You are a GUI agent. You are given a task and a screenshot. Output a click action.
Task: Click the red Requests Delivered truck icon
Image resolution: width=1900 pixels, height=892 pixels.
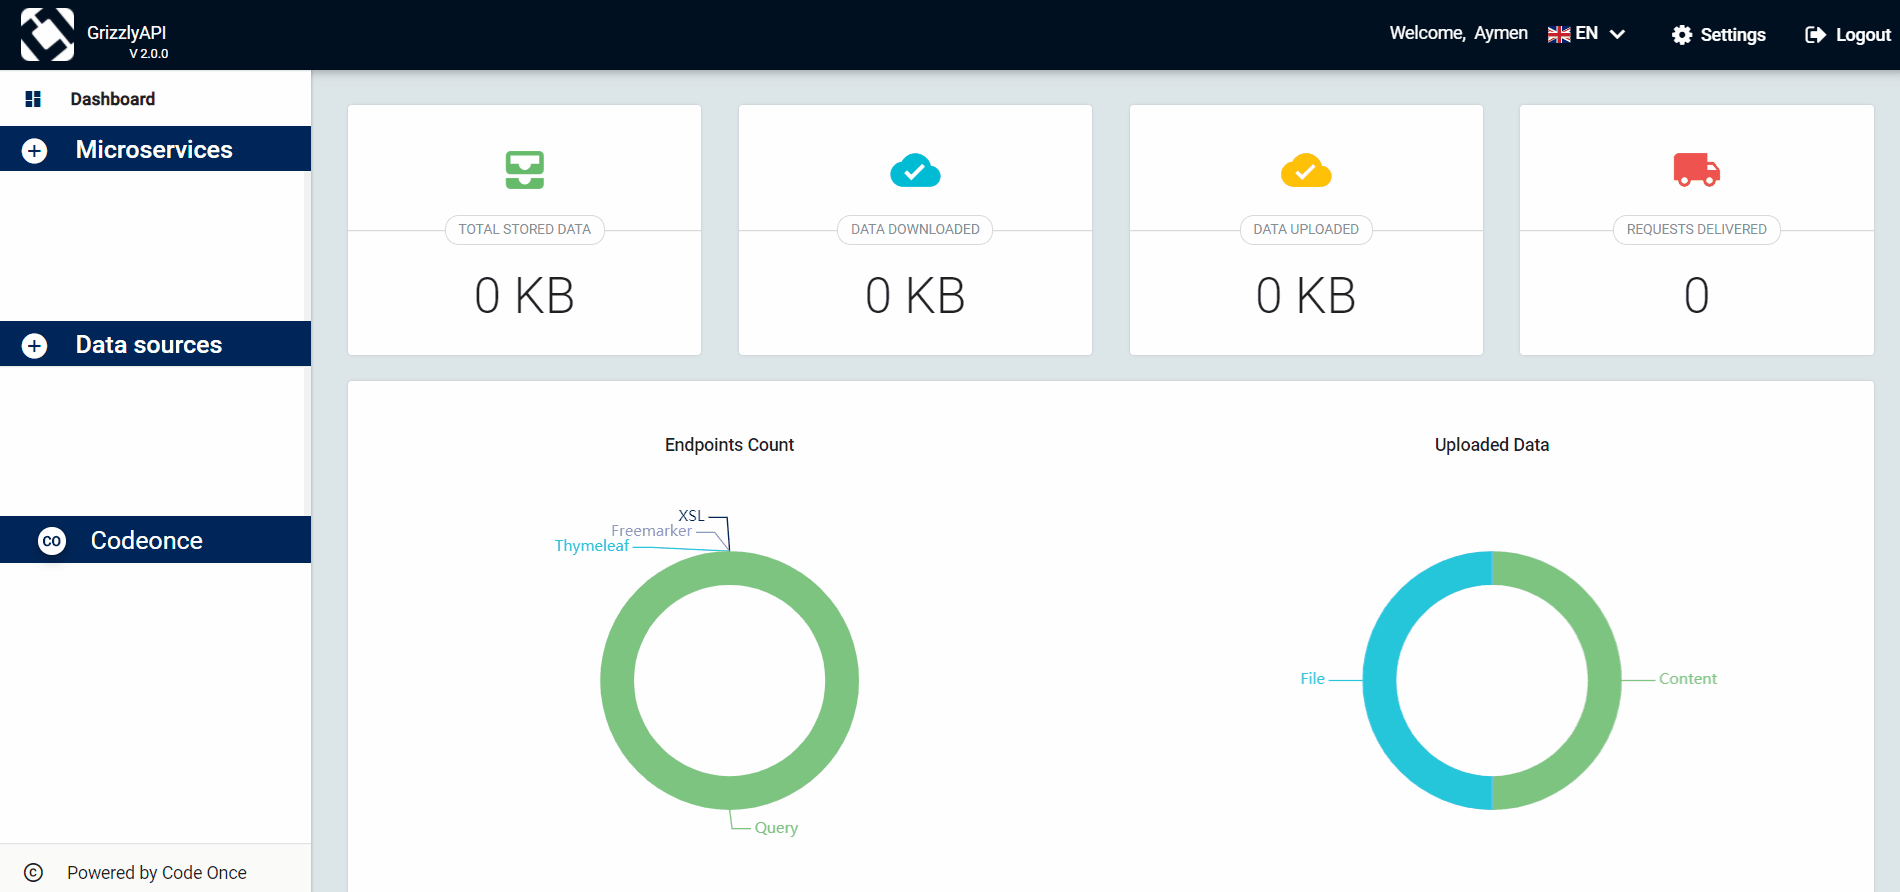1697,170
